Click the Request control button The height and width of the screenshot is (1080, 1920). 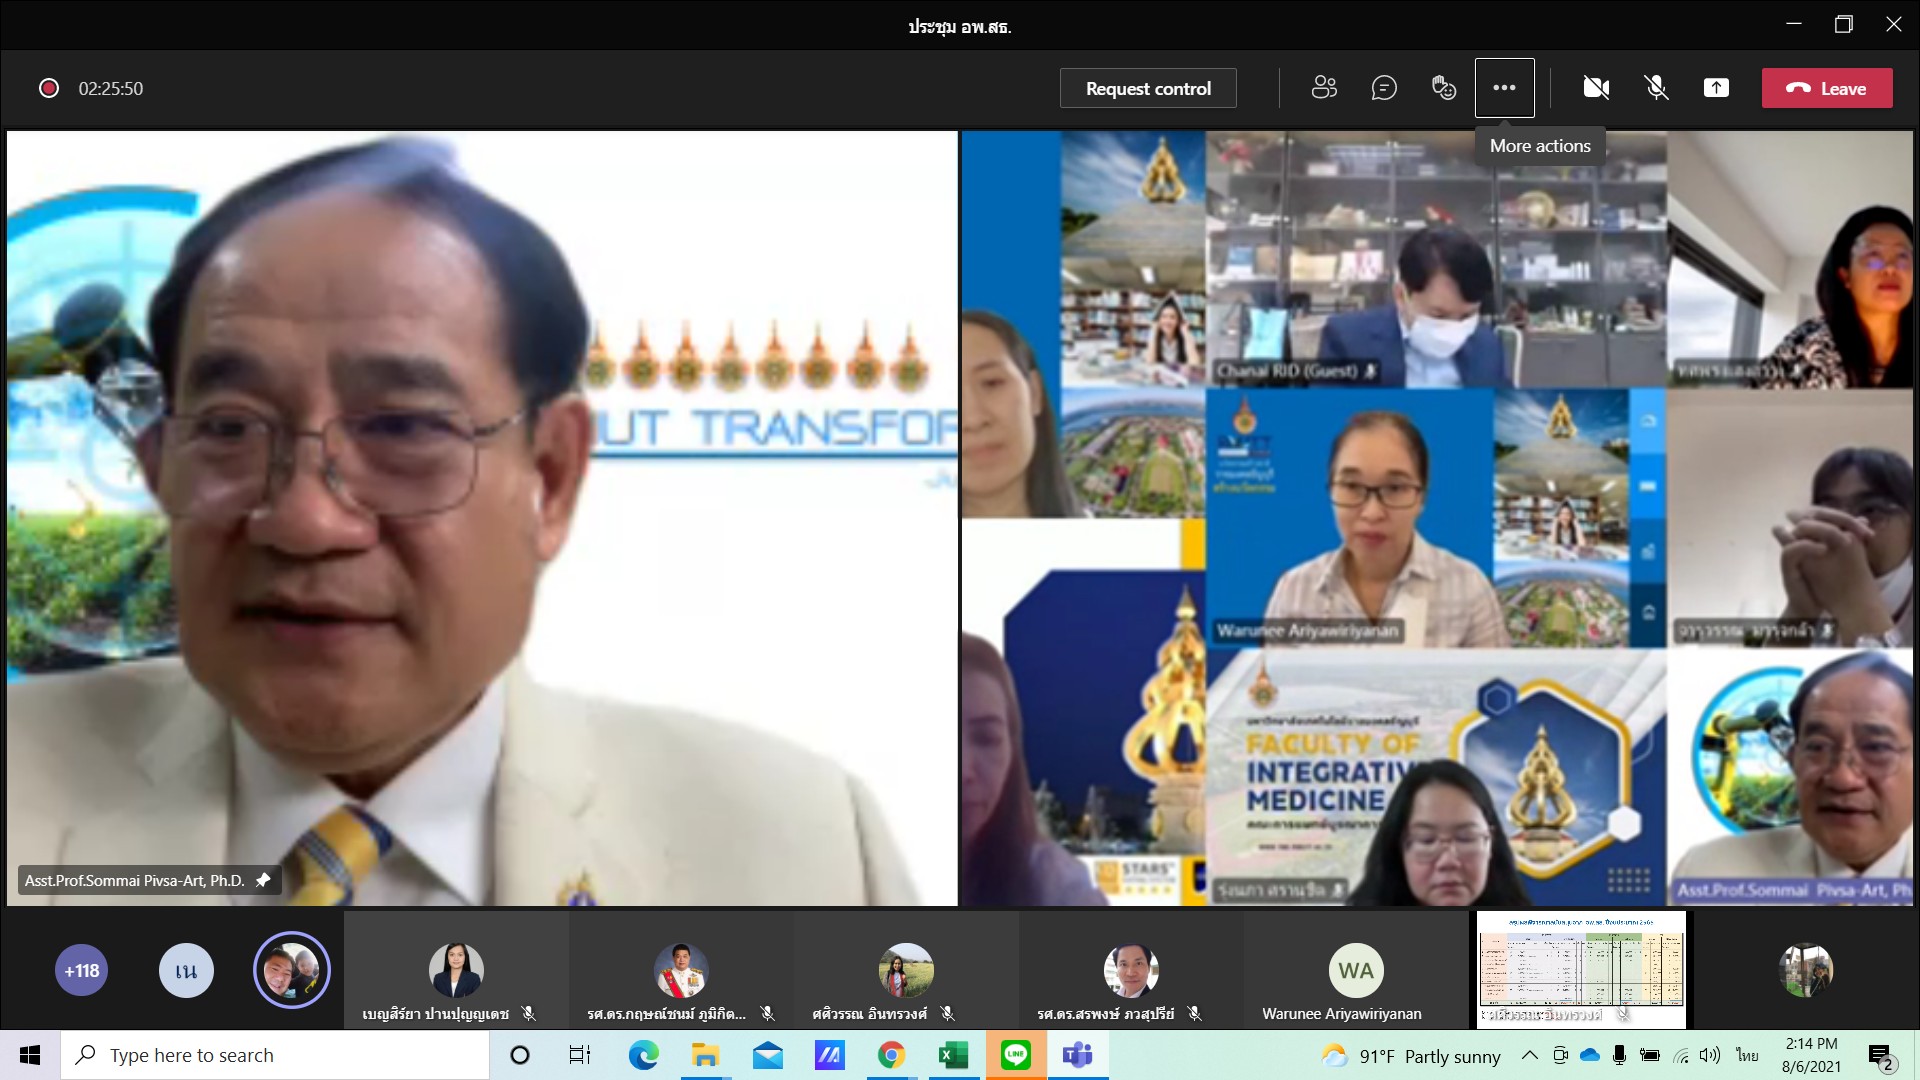tap(1148, 88)
